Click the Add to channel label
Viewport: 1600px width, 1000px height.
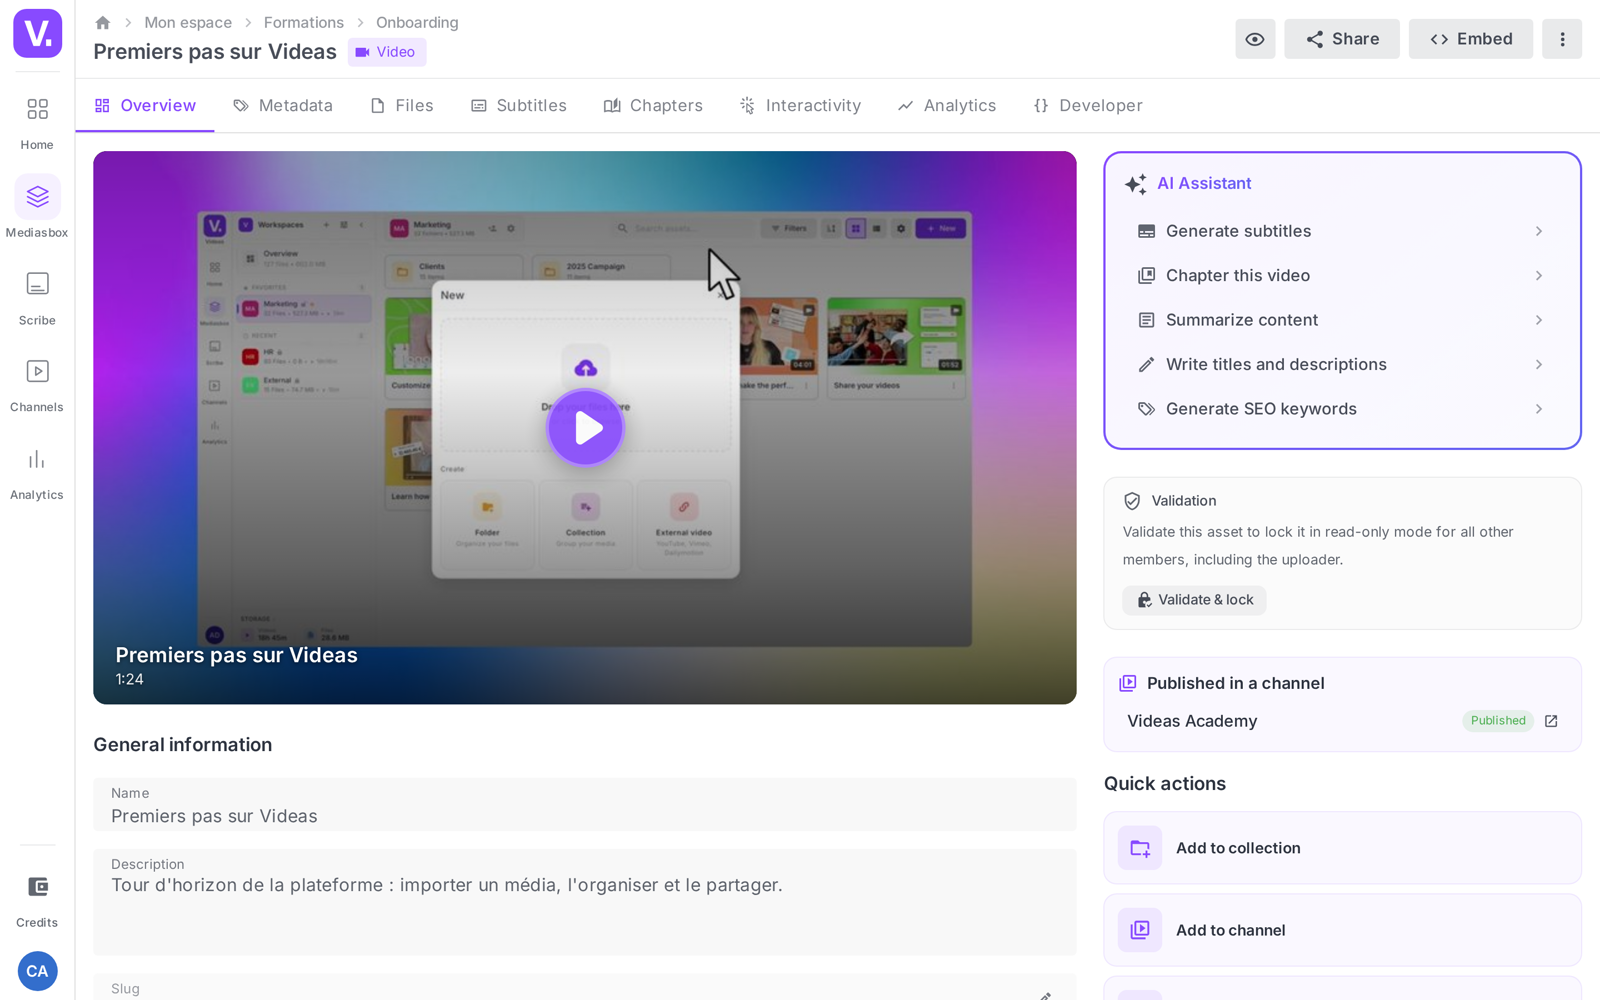(x=1231, y=930)
